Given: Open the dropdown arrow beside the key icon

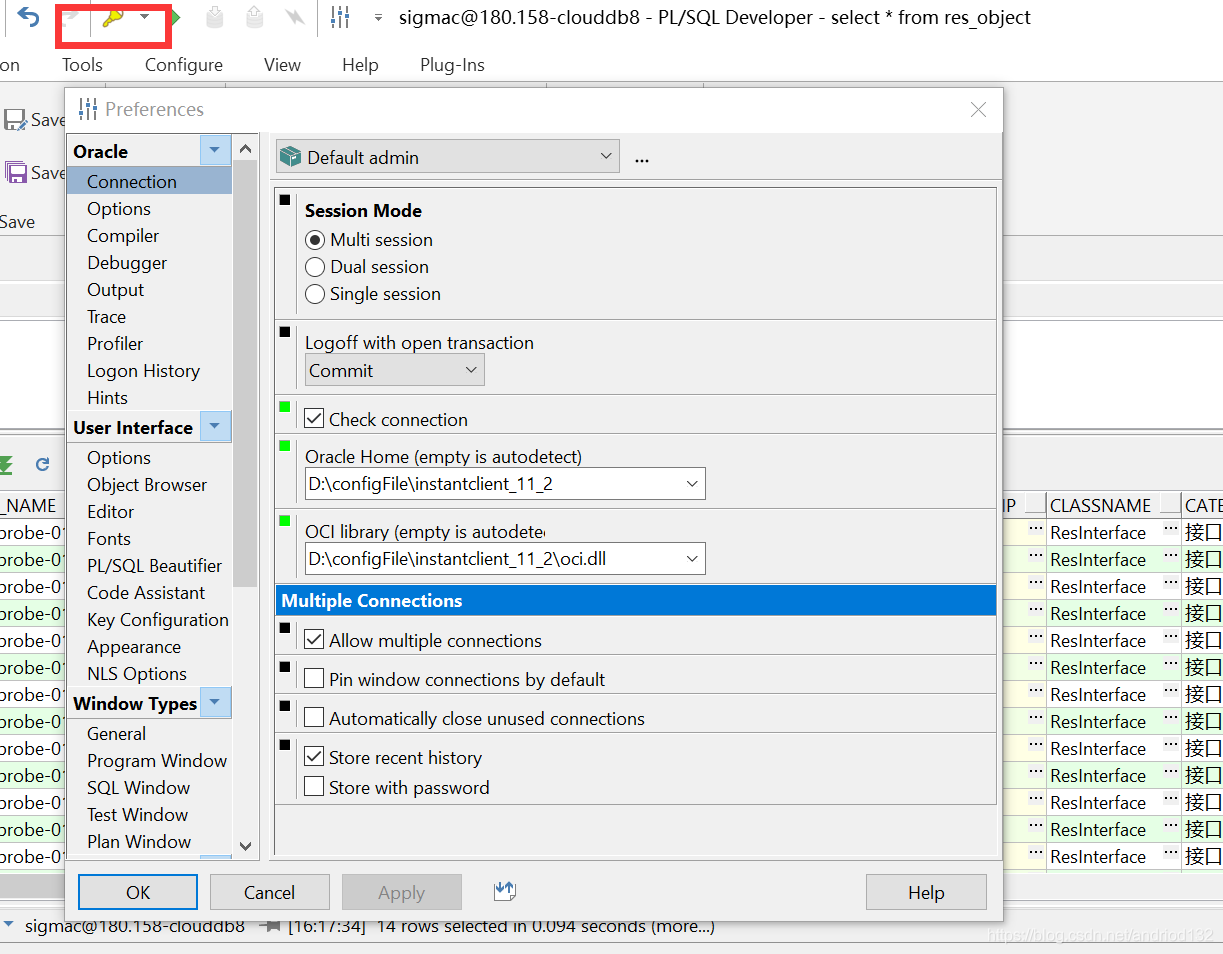Looking at the screenshot, I should coord(145,17).
